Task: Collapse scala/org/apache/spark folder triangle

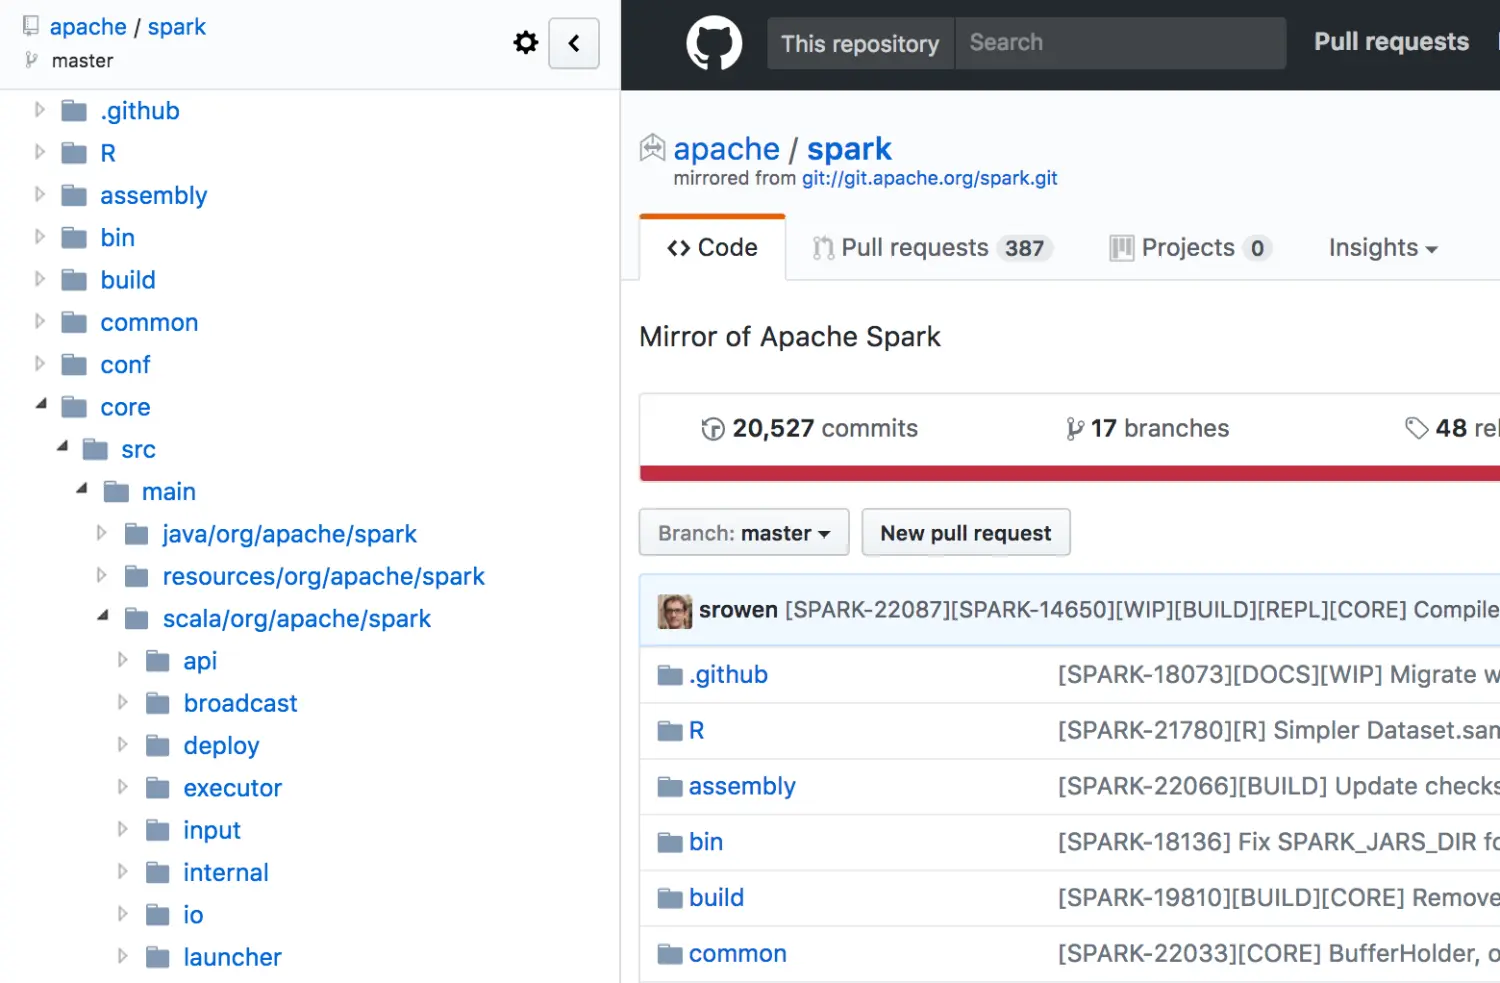Action: point(103,615)
